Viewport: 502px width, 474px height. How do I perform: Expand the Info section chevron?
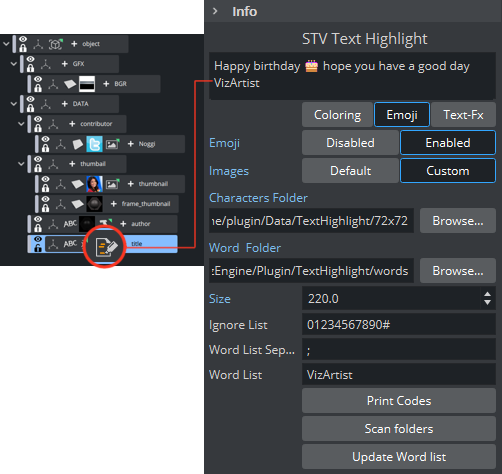point(215,11)
